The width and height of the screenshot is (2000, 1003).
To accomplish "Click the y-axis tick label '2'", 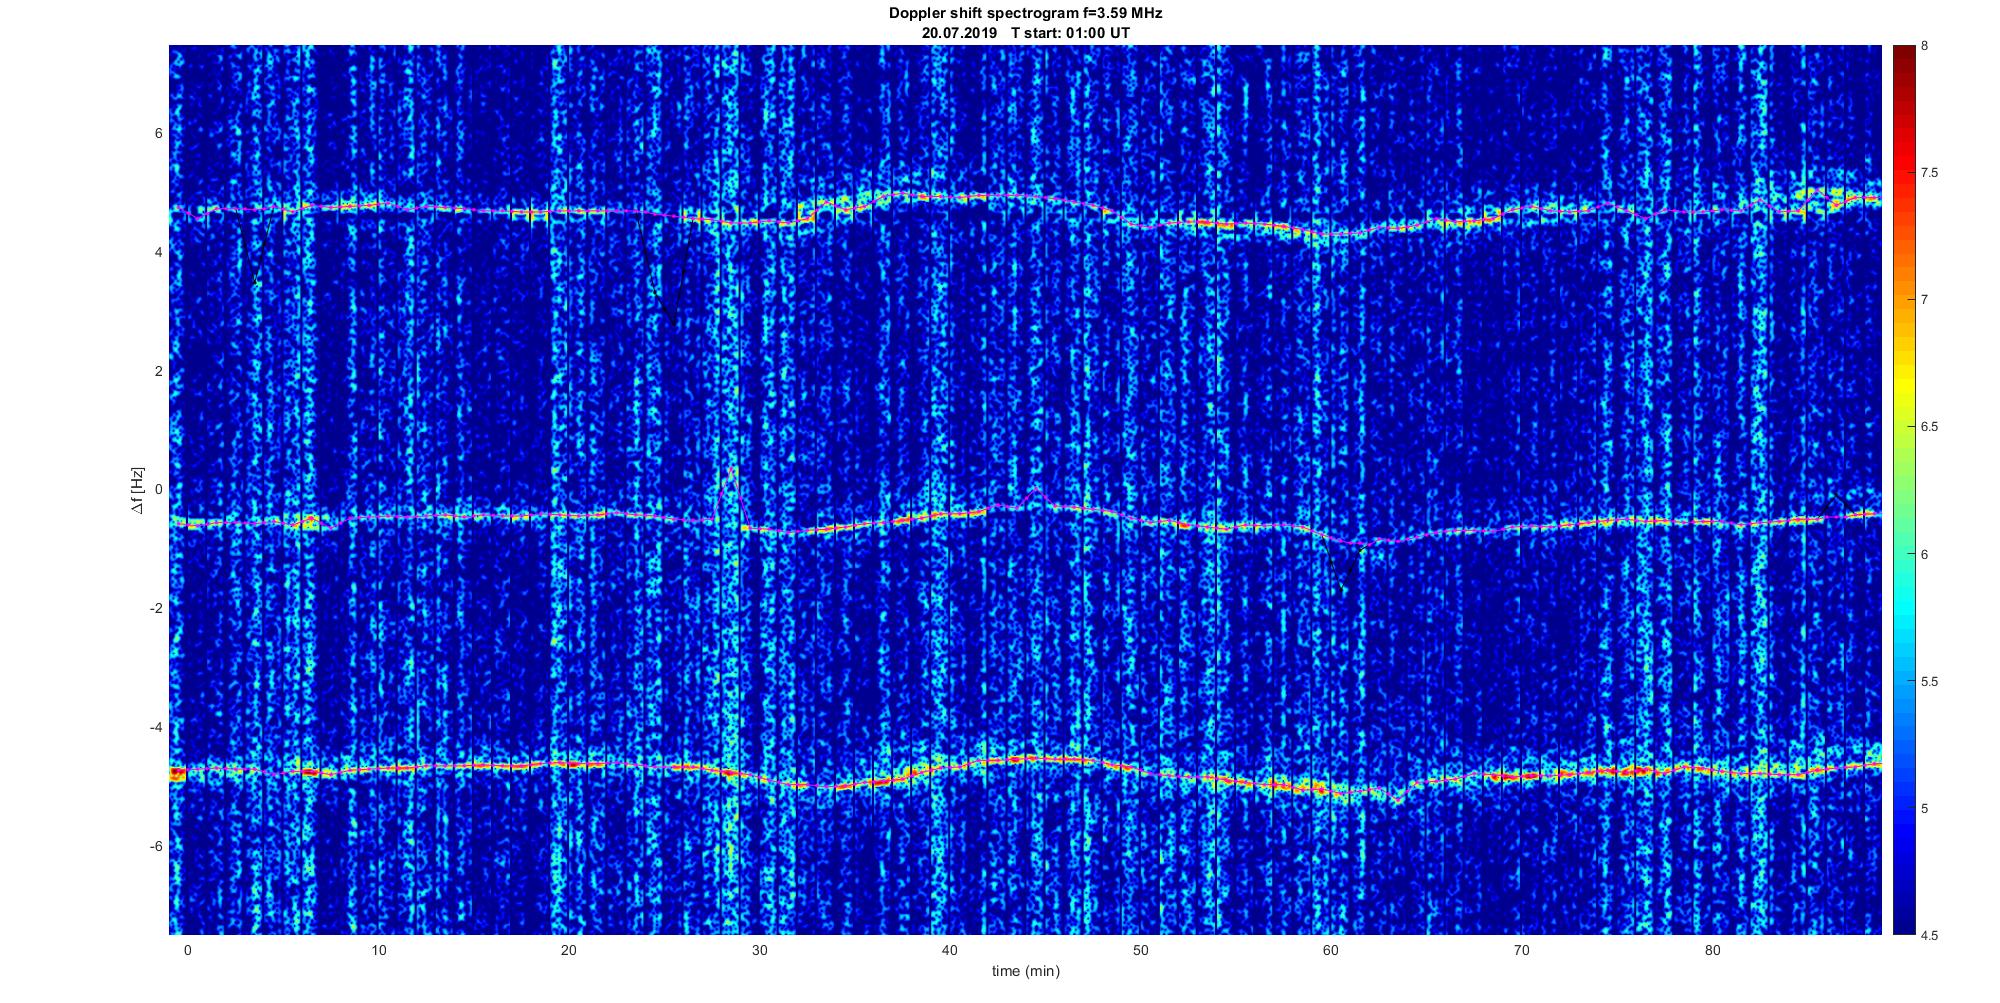I will click(x=158, y=371).
